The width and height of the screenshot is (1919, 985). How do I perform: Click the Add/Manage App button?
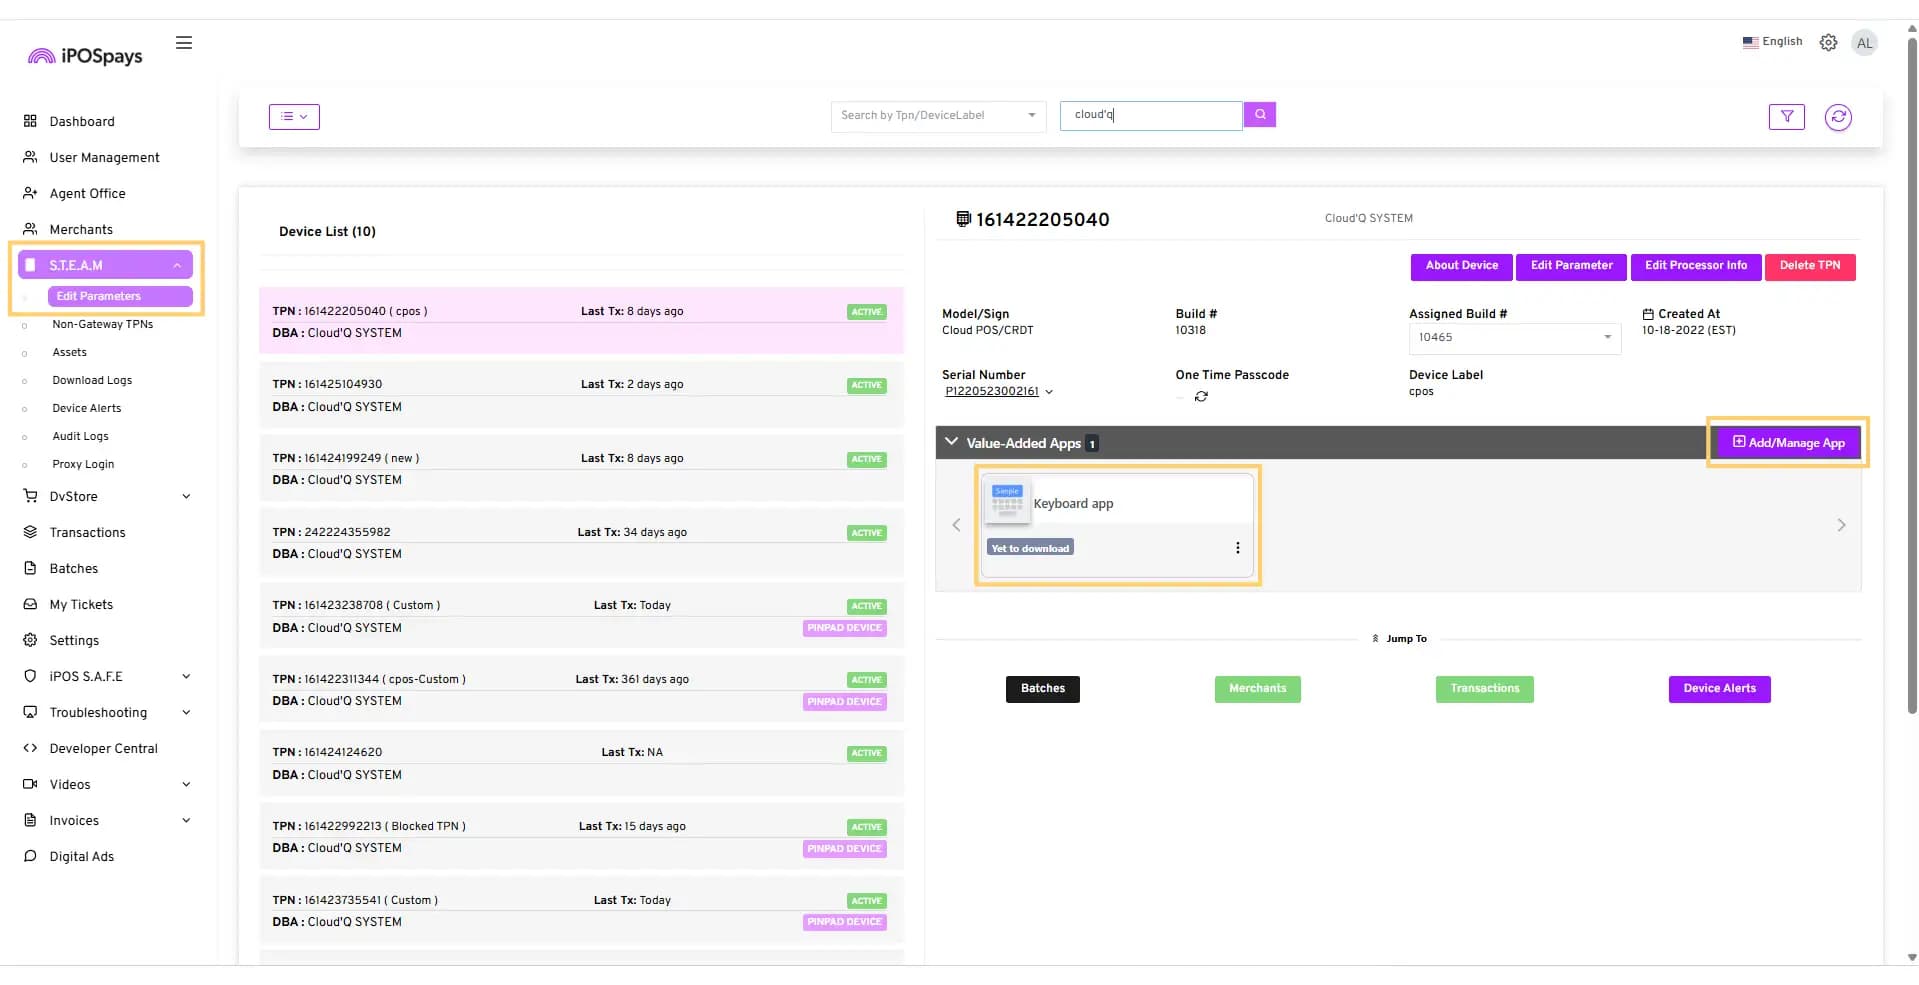click(1788, 443)
